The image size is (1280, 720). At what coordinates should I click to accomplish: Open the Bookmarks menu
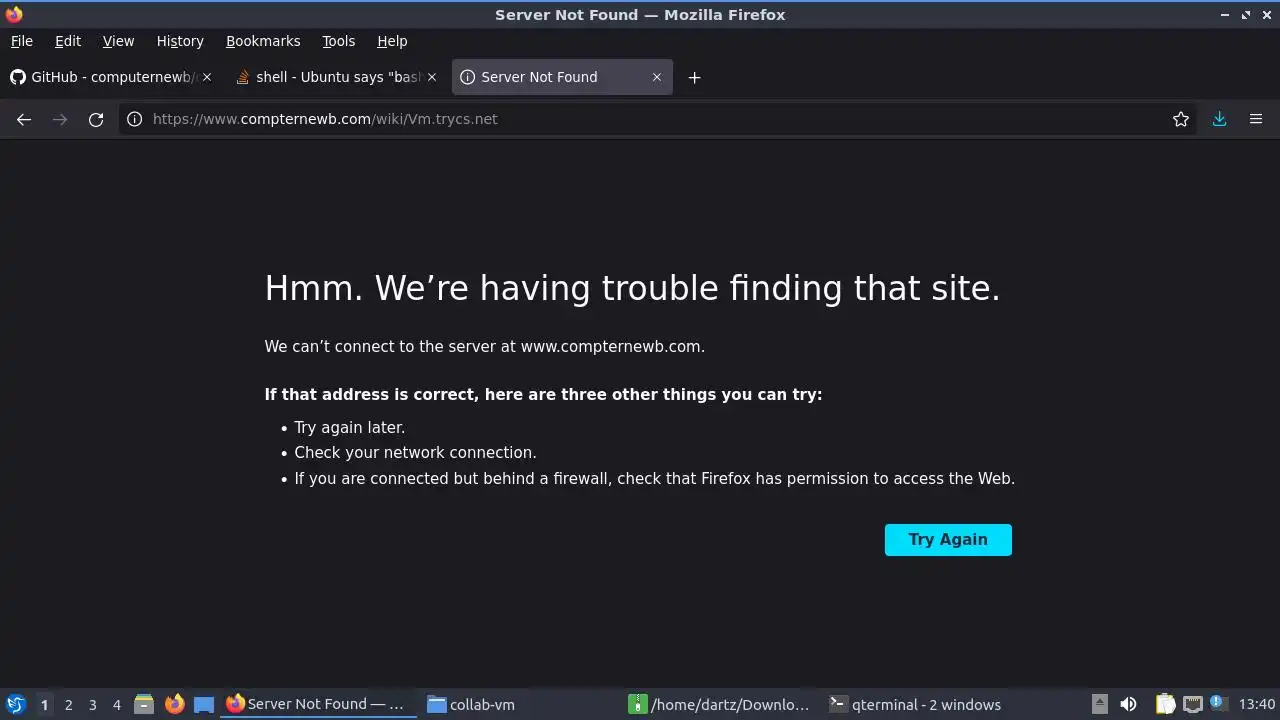[x=263, y=41]
